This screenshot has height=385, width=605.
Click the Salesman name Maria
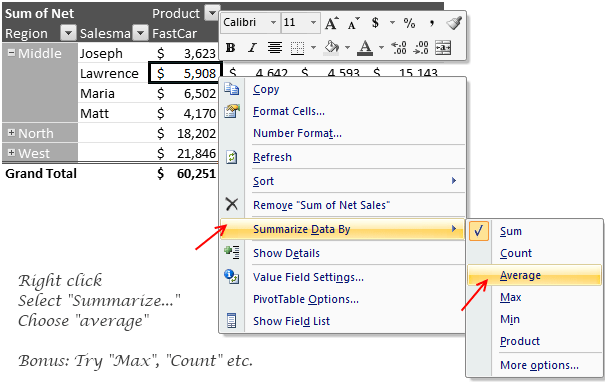pos(97,93)
